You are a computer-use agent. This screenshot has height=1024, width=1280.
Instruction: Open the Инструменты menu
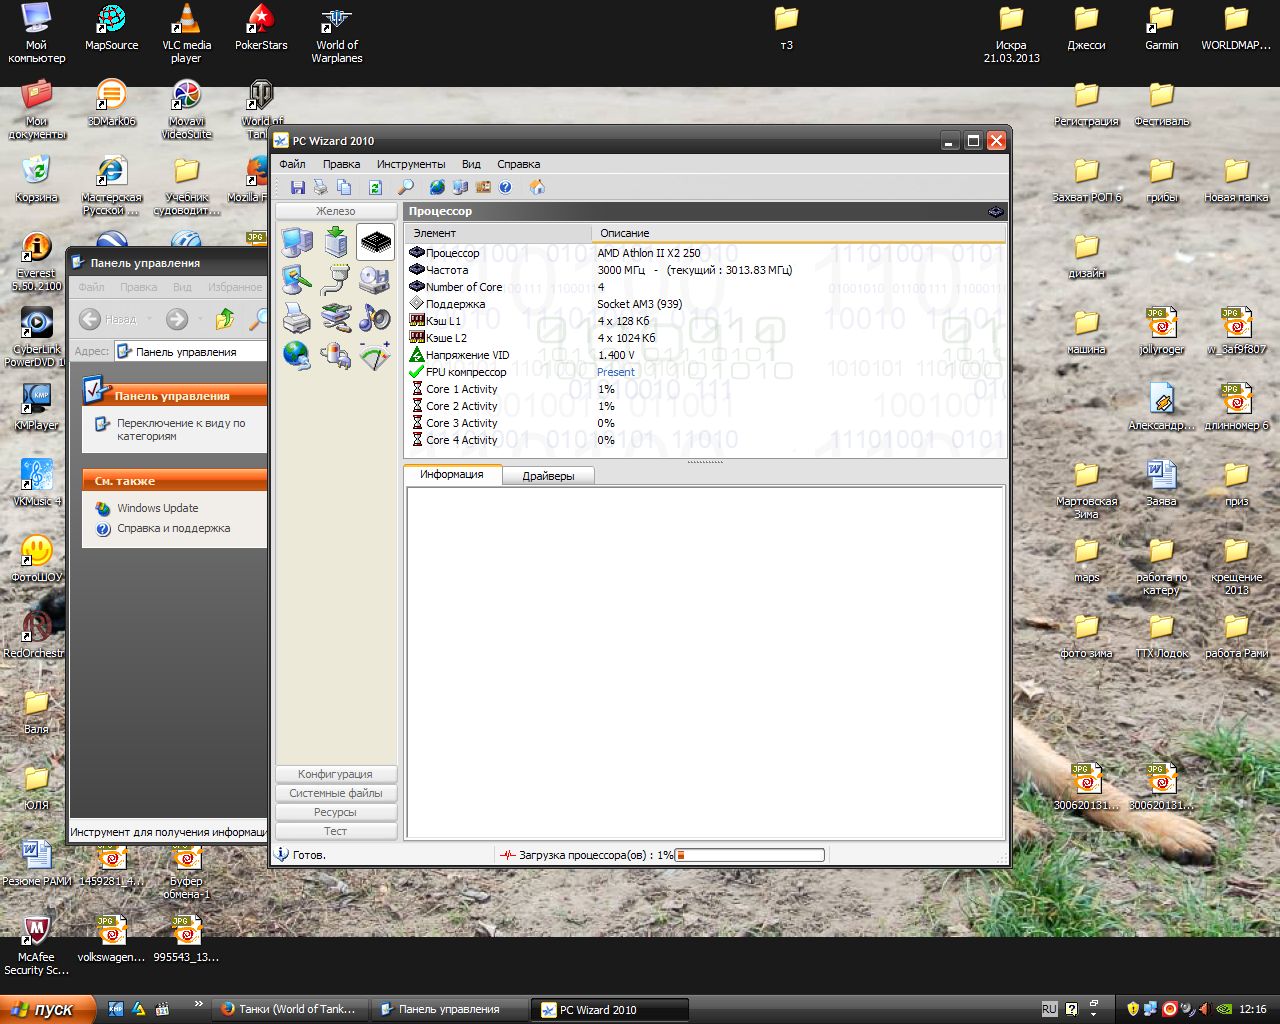pyautogui.click(x=410, y=164)
